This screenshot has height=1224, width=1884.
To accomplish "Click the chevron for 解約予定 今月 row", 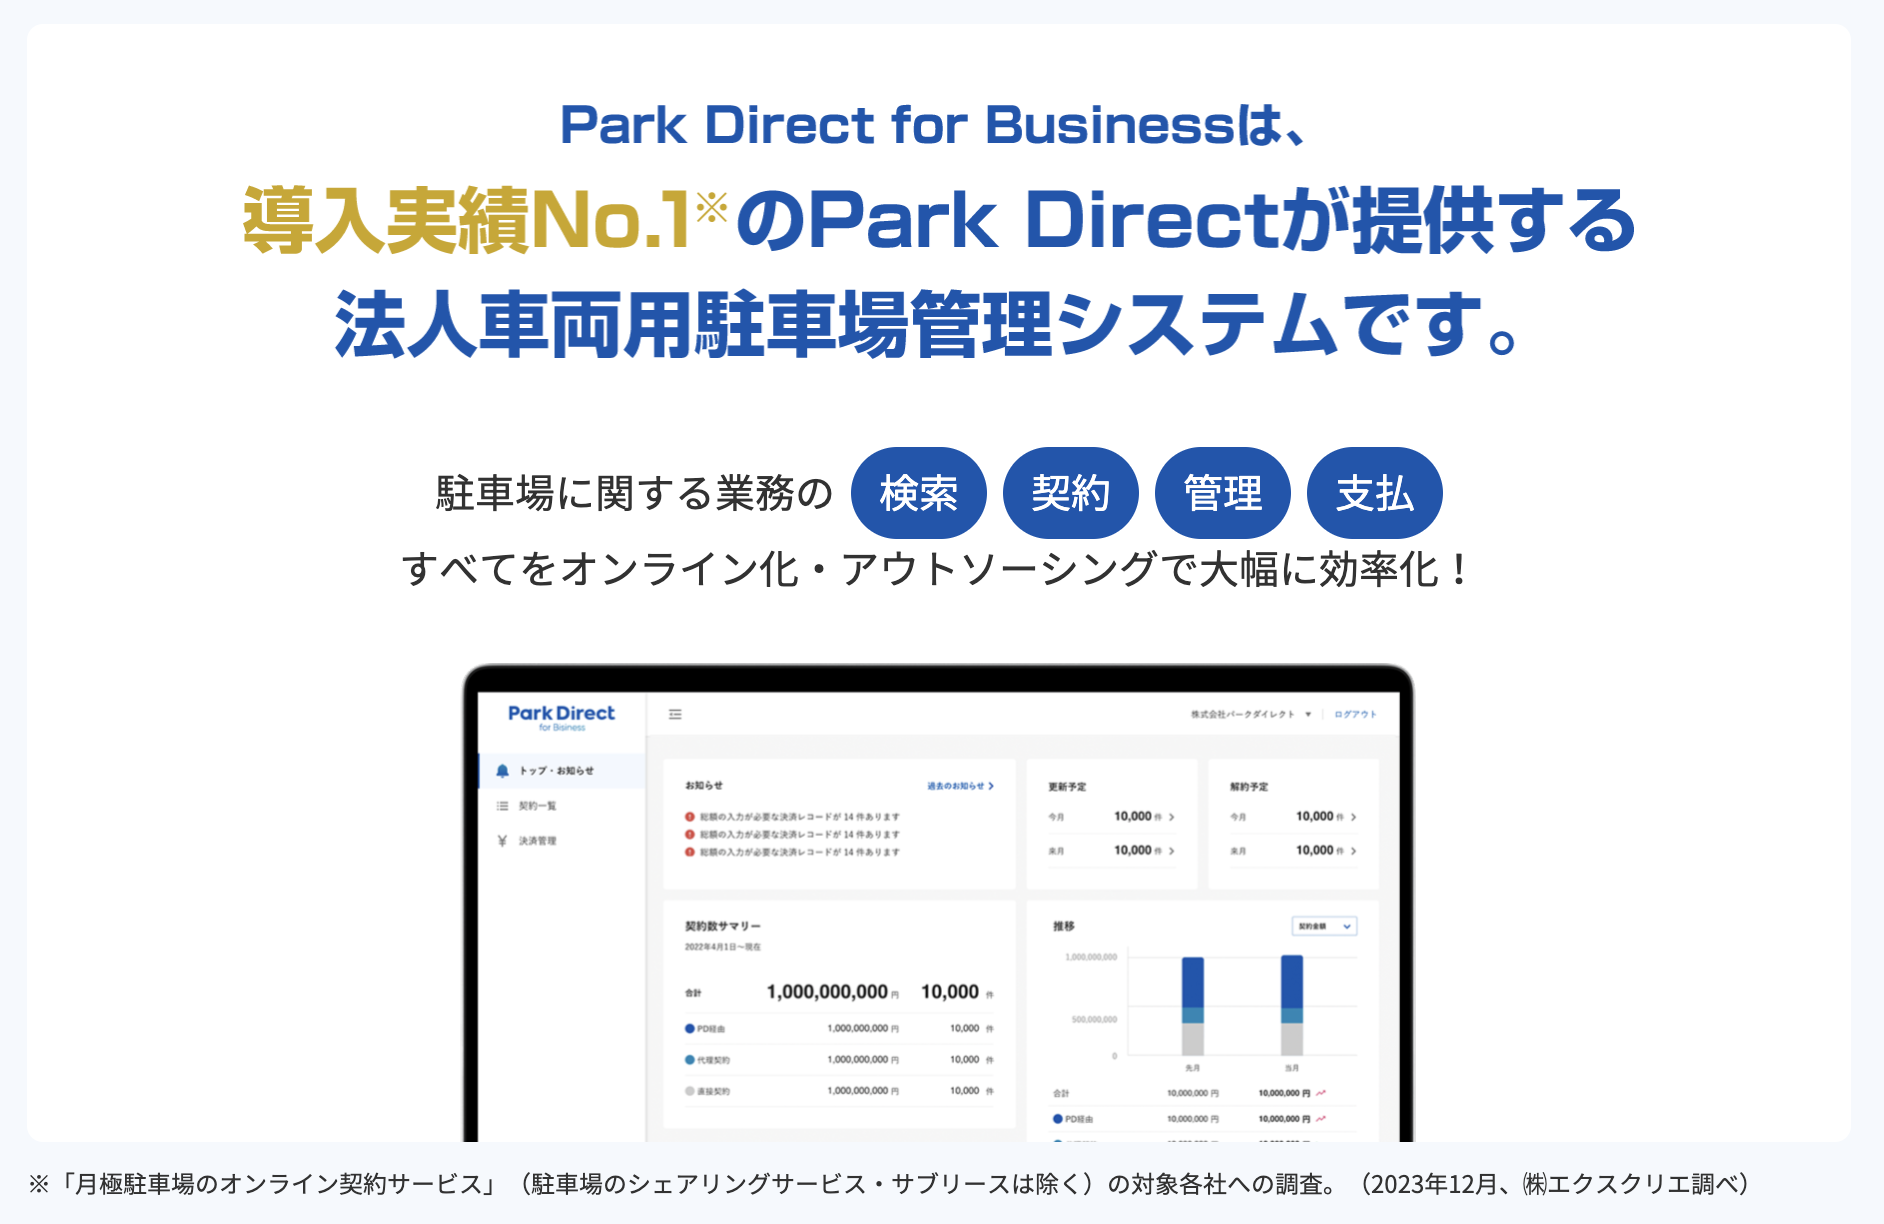I will click(1353, 817).
